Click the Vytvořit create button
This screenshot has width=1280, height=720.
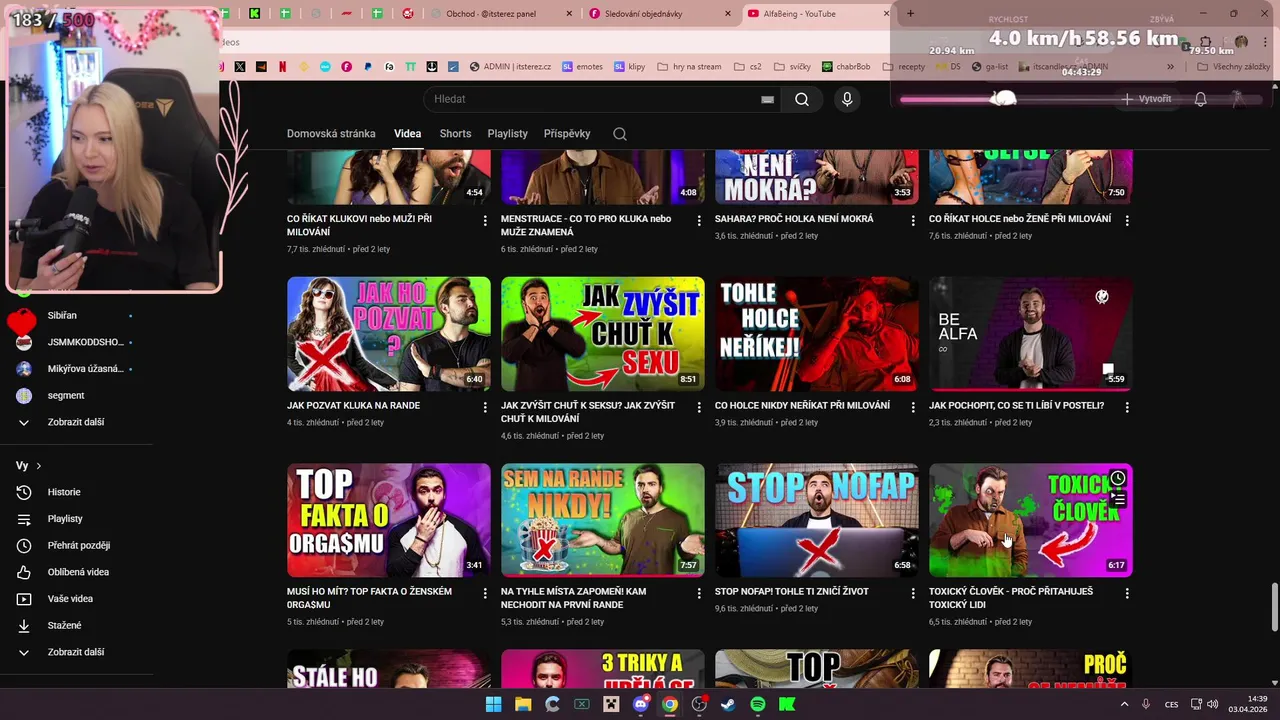tap(1146, 99)
